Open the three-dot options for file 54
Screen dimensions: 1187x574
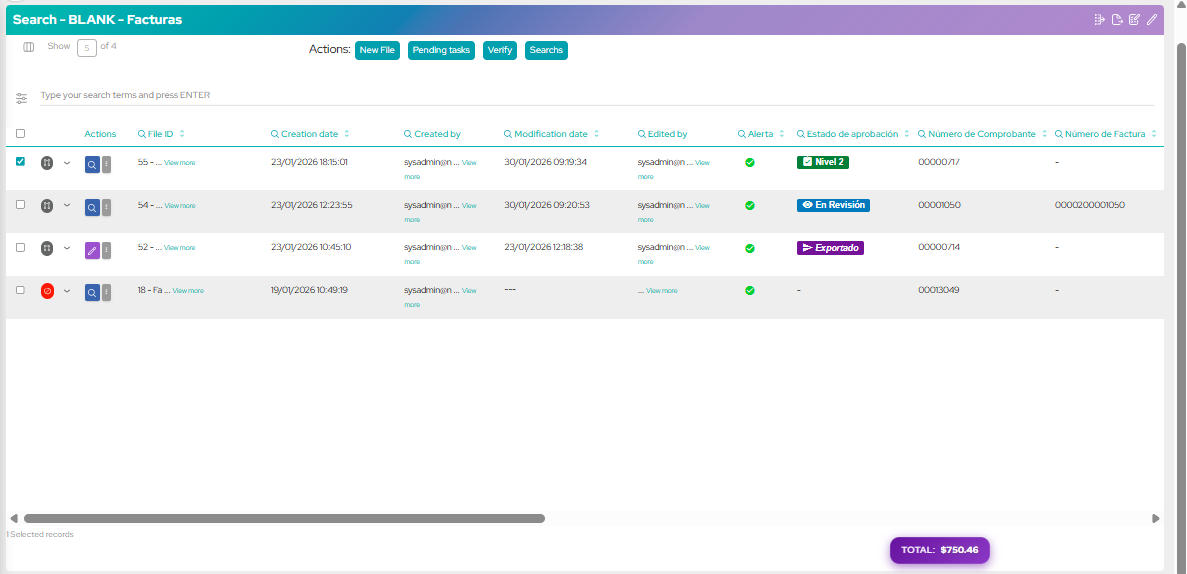point(107,207)
